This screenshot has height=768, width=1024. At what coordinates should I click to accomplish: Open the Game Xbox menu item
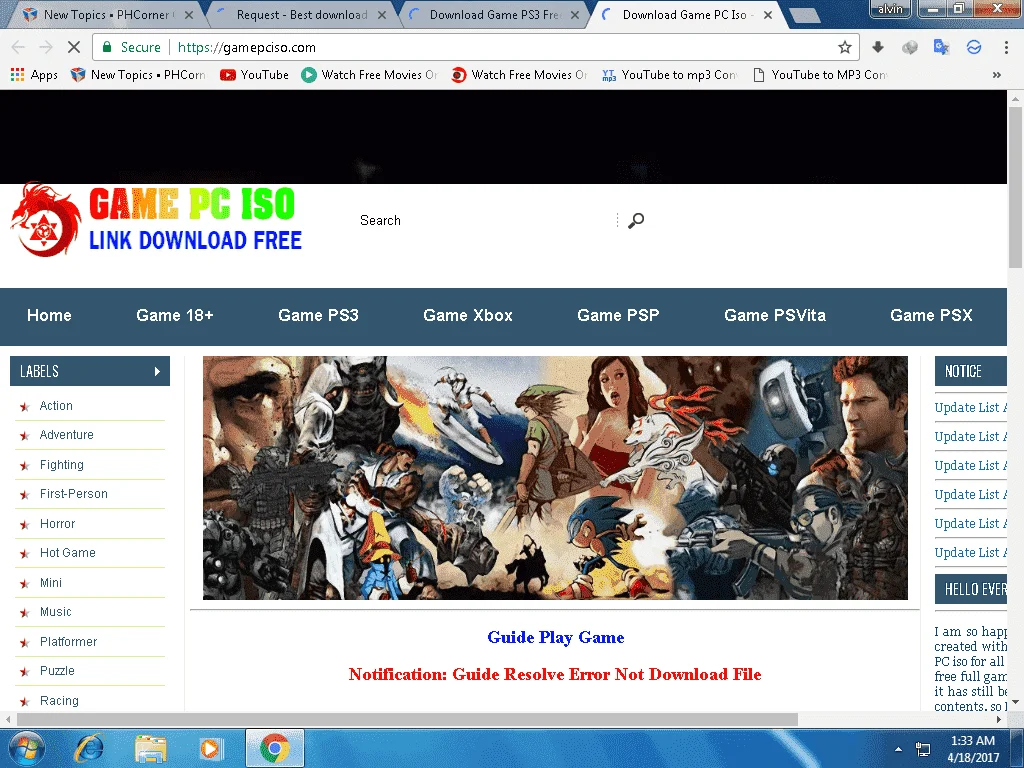468,315
